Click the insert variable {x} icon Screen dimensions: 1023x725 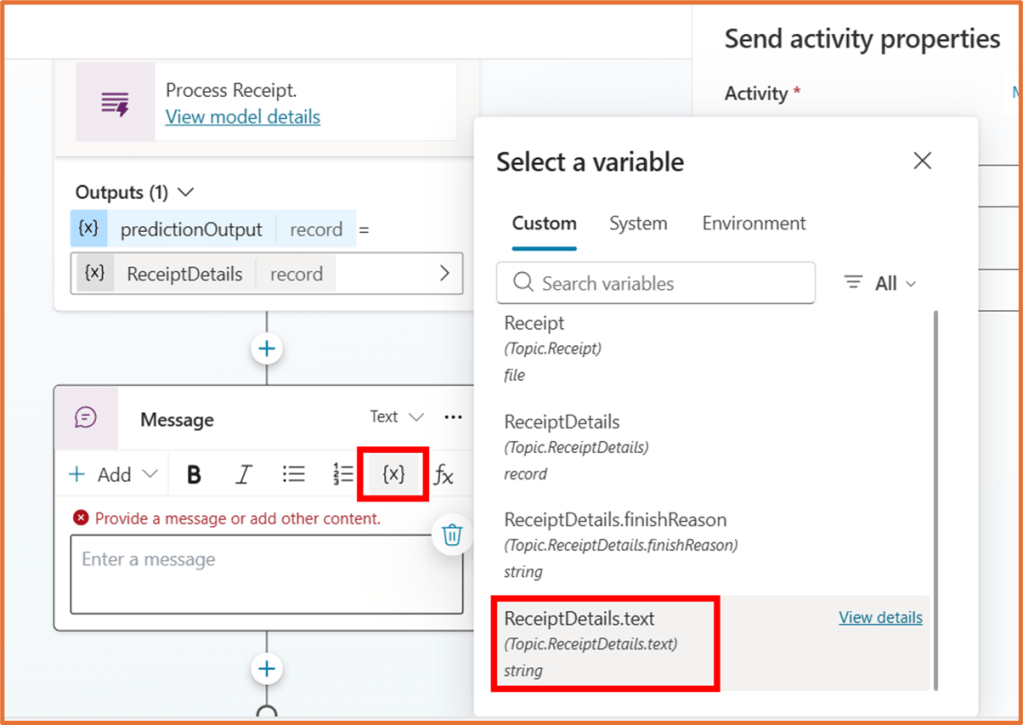click(x=394, y=474)
